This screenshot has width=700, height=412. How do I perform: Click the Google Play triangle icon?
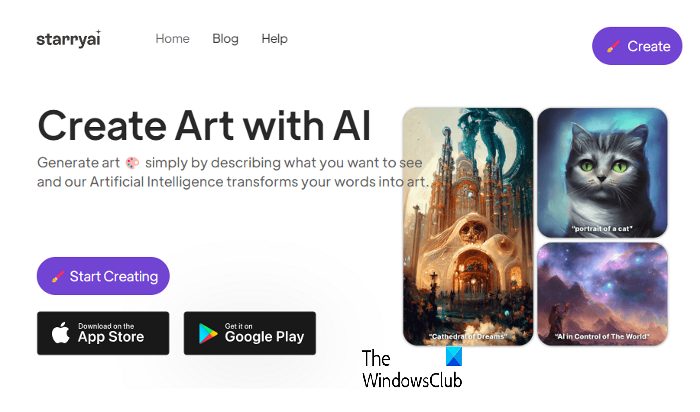click(208, 333)
